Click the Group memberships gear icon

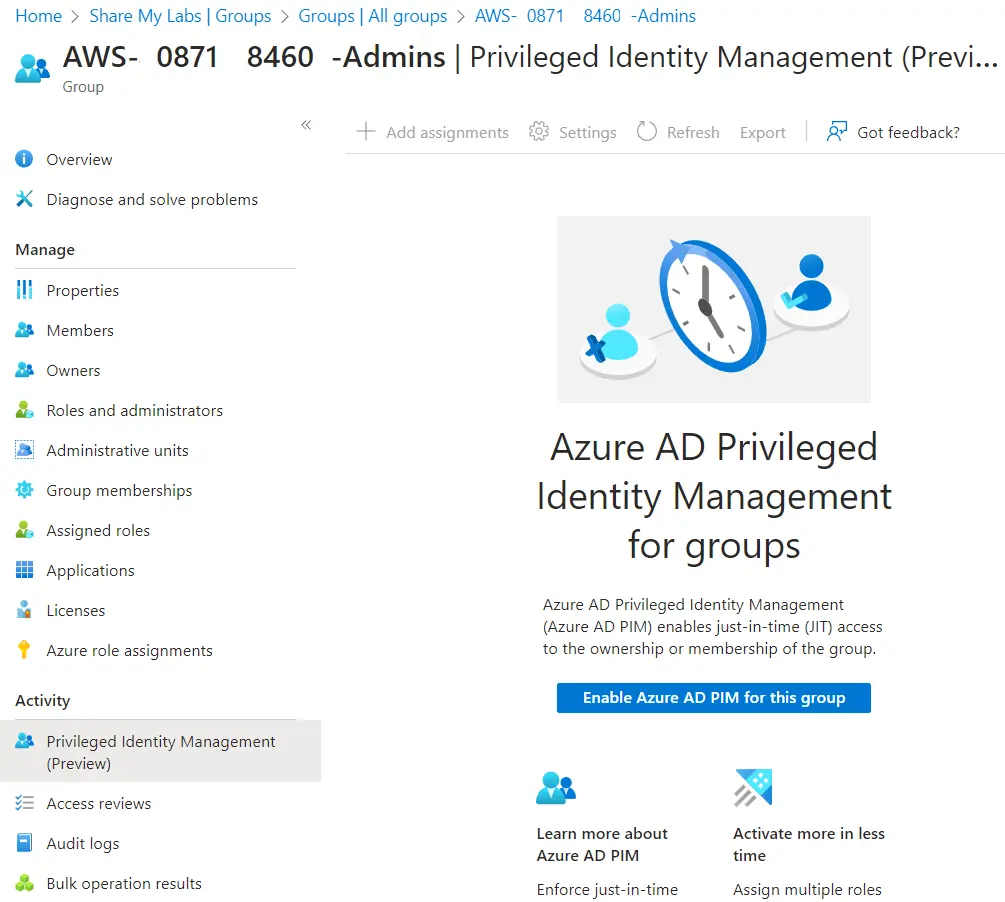(x=25, y=490)
